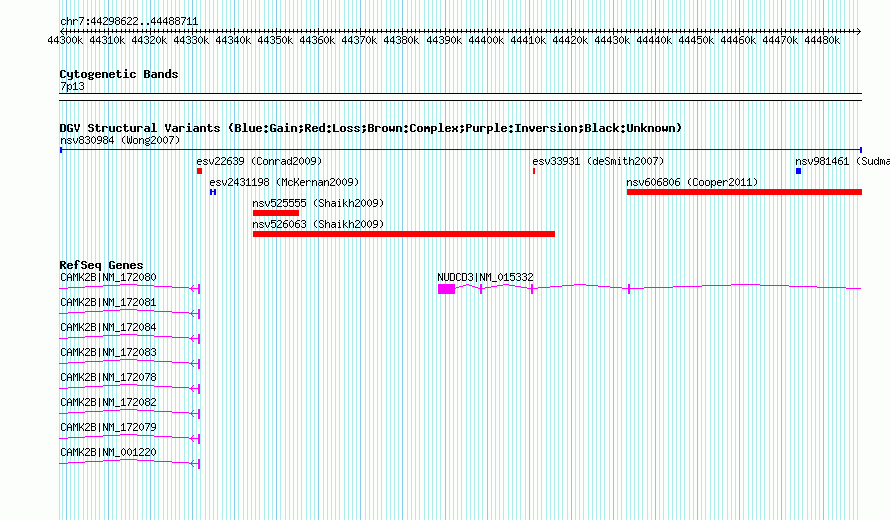The height and width of the screenshot is (520, 890).
Task: Open the nsv526063 (Shaikh2009) label
Action: 318,224
